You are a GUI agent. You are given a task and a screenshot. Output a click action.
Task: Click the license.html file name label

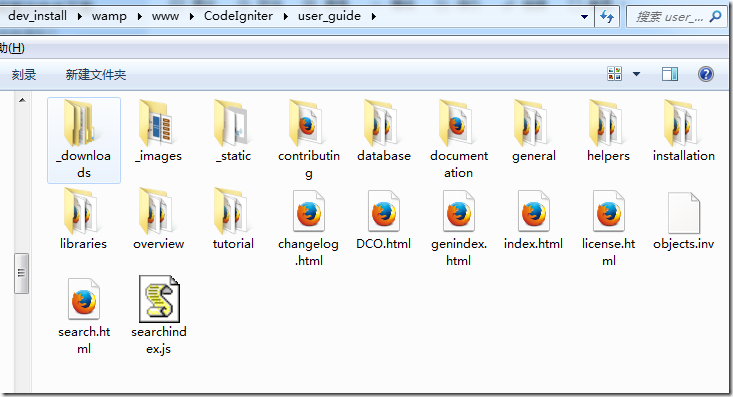click(x=609, y=252)
